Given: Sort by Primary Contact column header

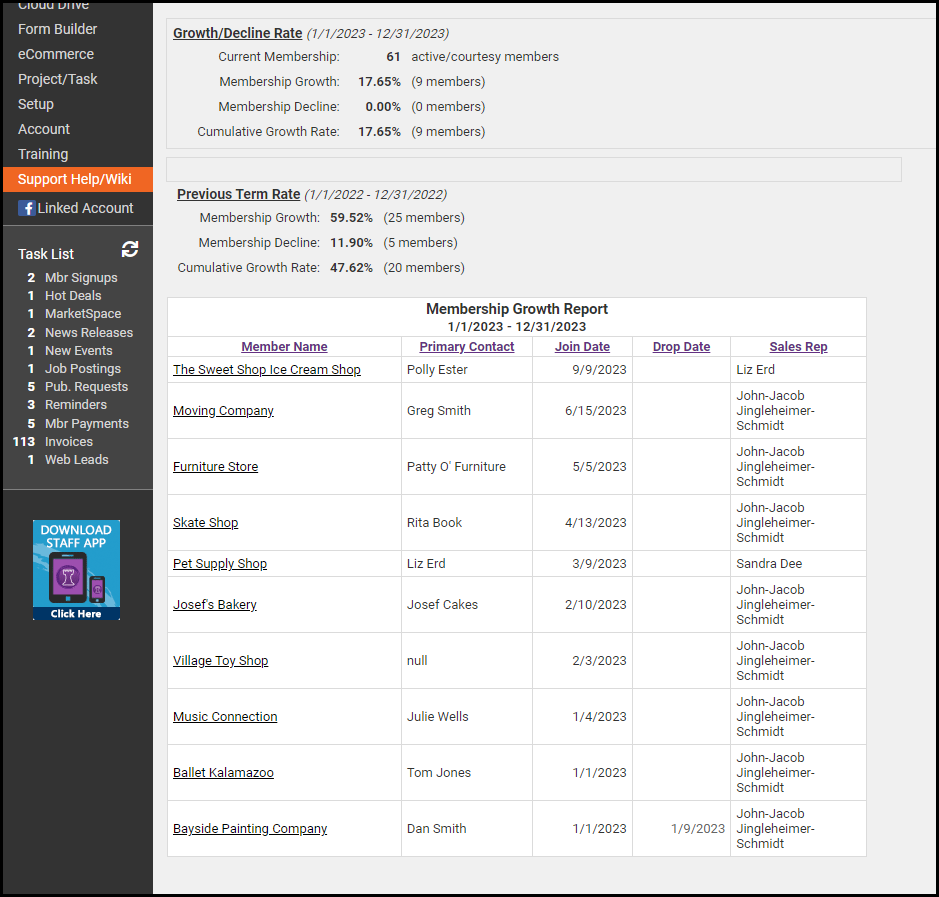Looking at the screenshot, I should (466, 347).
